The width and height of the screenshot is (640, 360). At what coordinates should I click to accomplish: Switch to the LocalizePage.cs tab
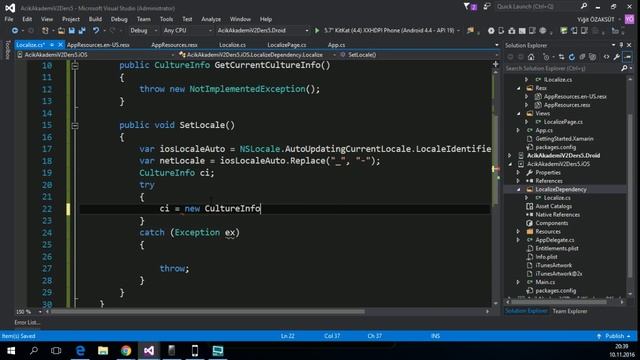pyautogui.click(x=287, y=45)
